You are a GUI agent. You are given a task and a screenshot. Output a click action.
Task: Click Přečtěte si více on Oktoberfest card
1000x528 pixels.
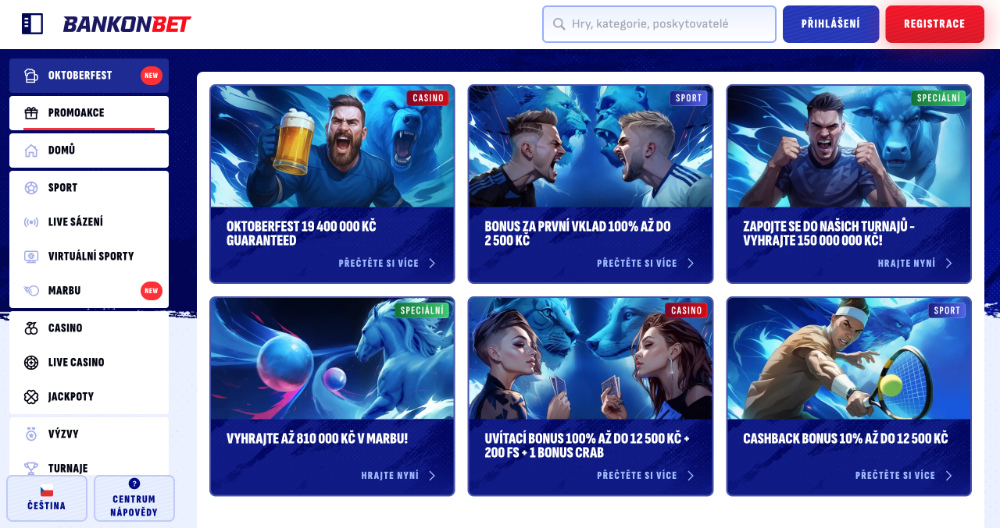click(x=378, y=263)
